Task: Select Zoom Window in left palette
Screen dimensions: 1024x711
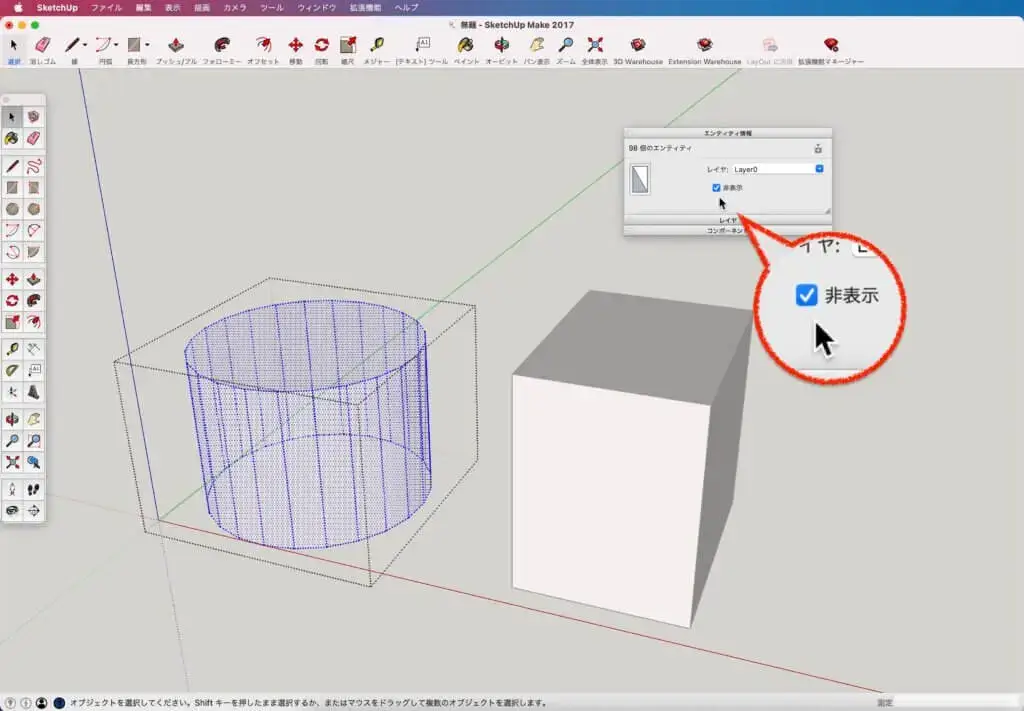Action: coord(33,441)
